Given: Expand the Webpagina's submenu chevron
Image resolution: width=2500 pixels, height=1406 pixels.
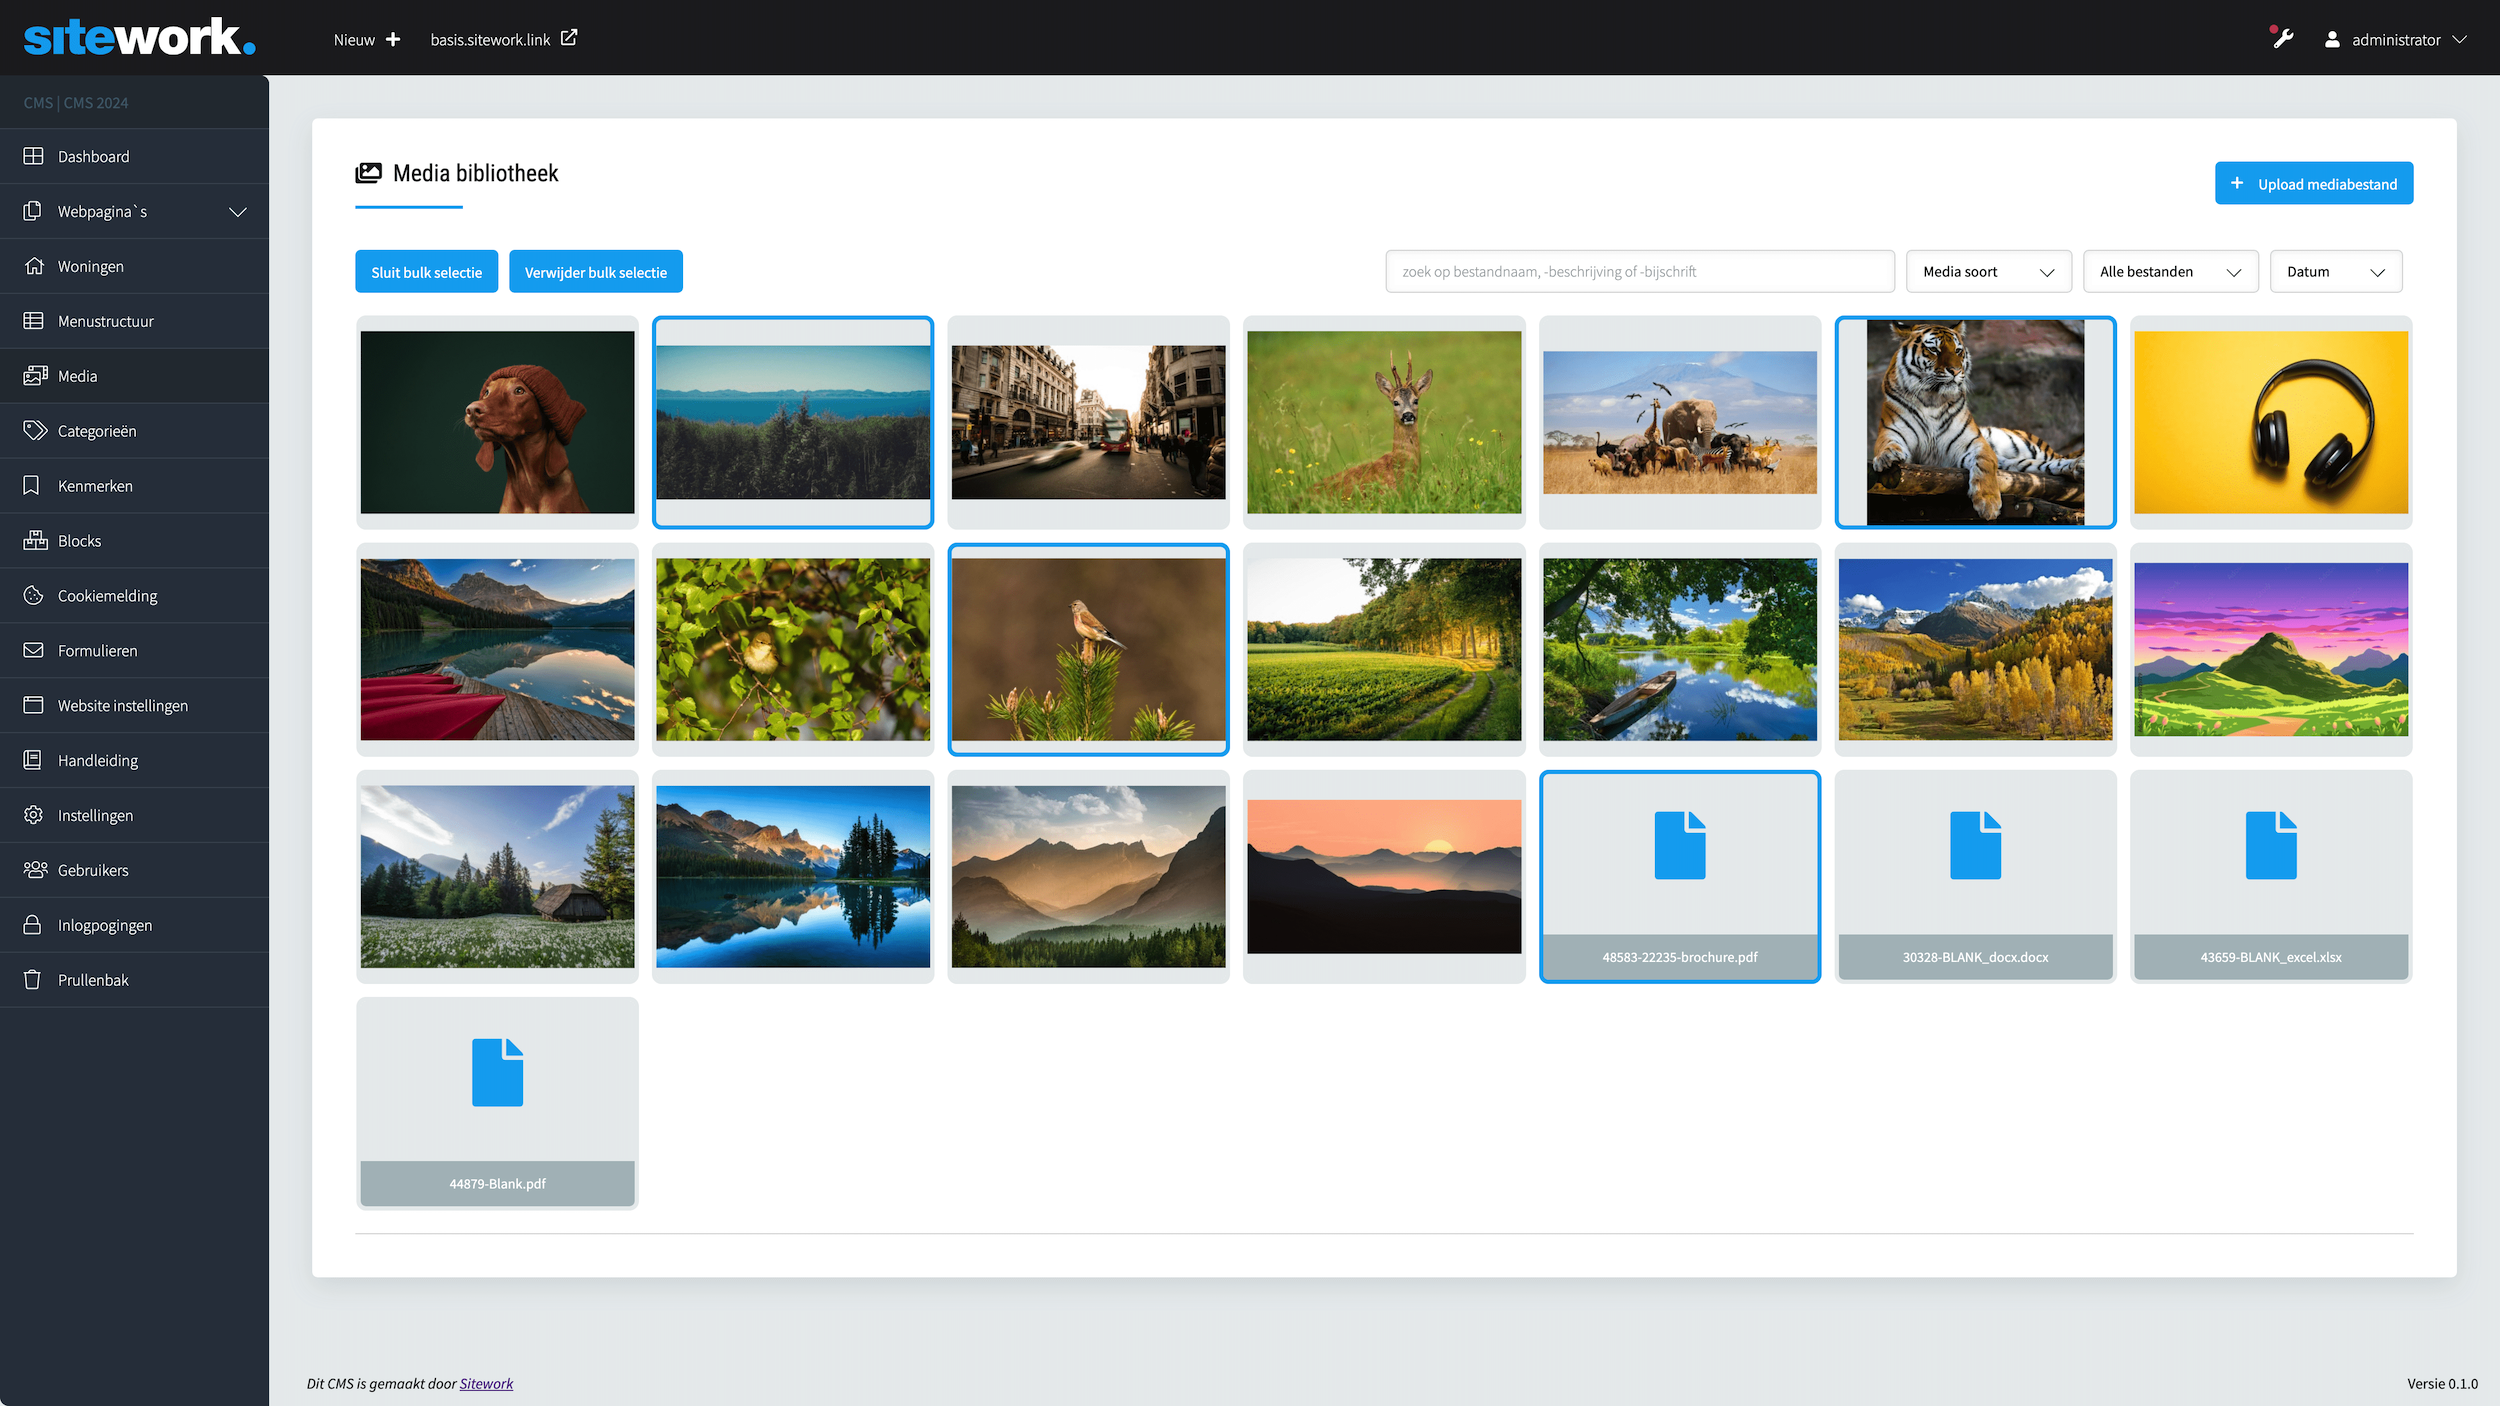Looking at the screenshot, I should (238, 212).
